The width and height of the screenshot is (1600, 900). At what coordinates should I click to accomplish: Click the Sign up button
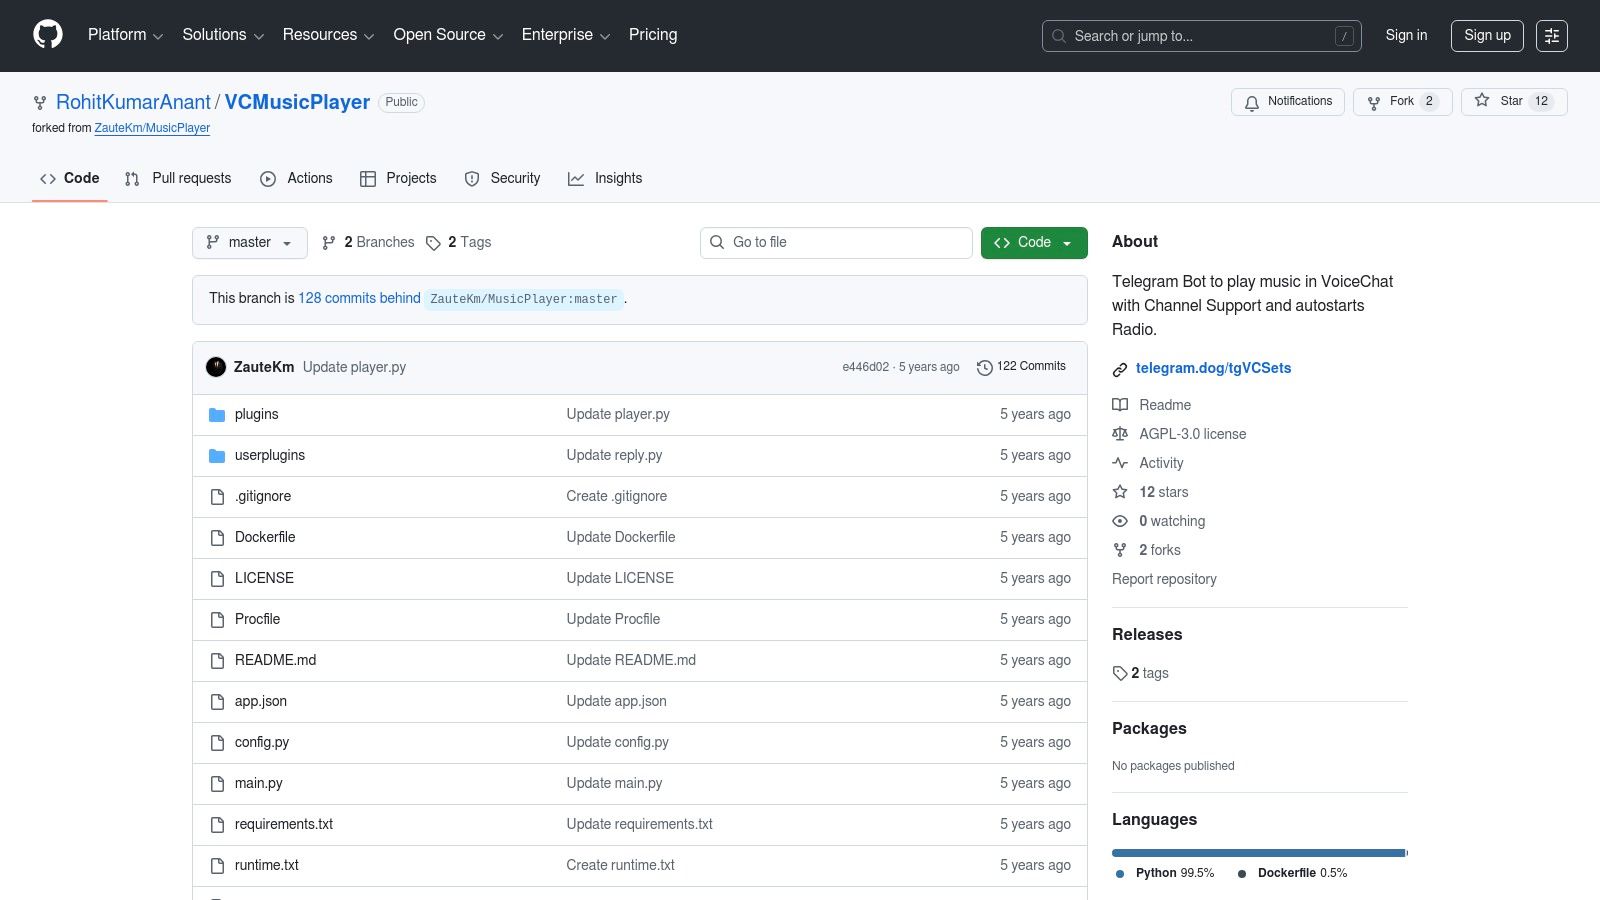(x=1488, y=35)
